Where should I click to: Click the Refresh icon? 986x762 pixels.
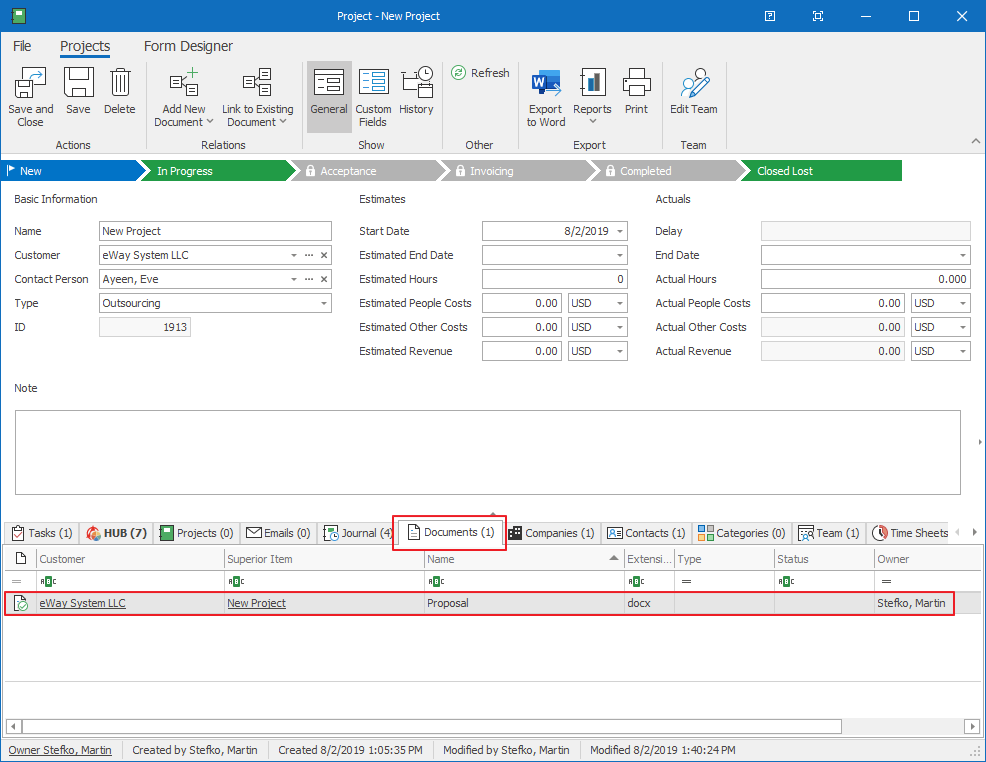click(480, 72)
